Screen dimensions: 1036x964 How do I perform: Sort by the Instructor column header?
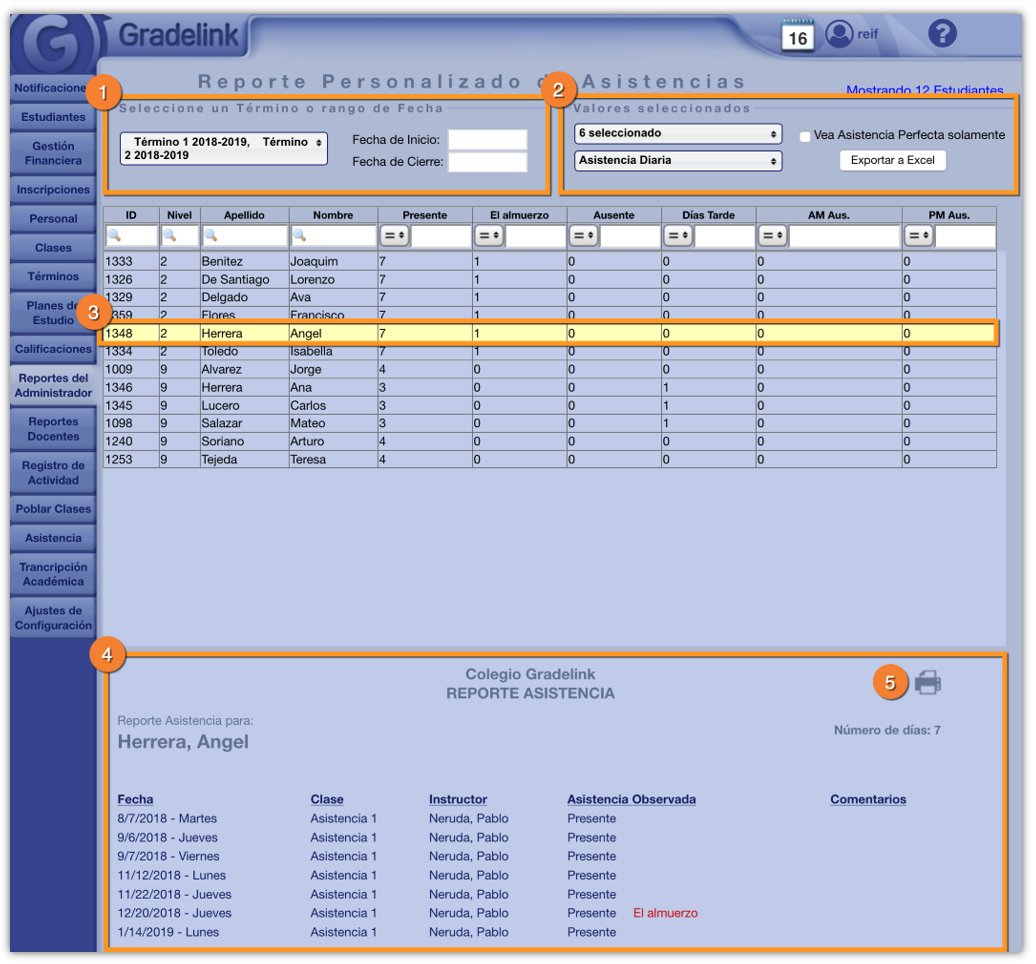click(458, 799)
